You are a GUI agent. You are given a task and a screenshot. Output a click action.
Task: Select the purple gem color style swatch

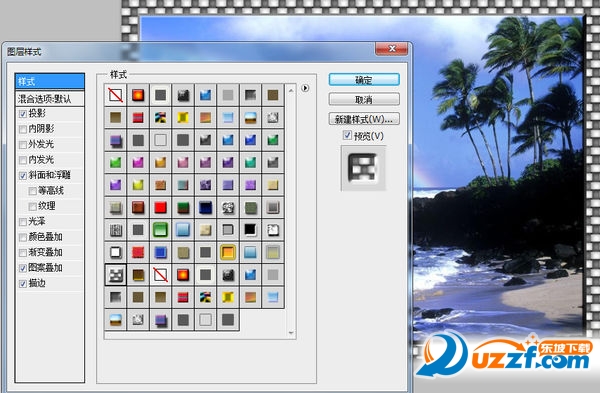116,185
